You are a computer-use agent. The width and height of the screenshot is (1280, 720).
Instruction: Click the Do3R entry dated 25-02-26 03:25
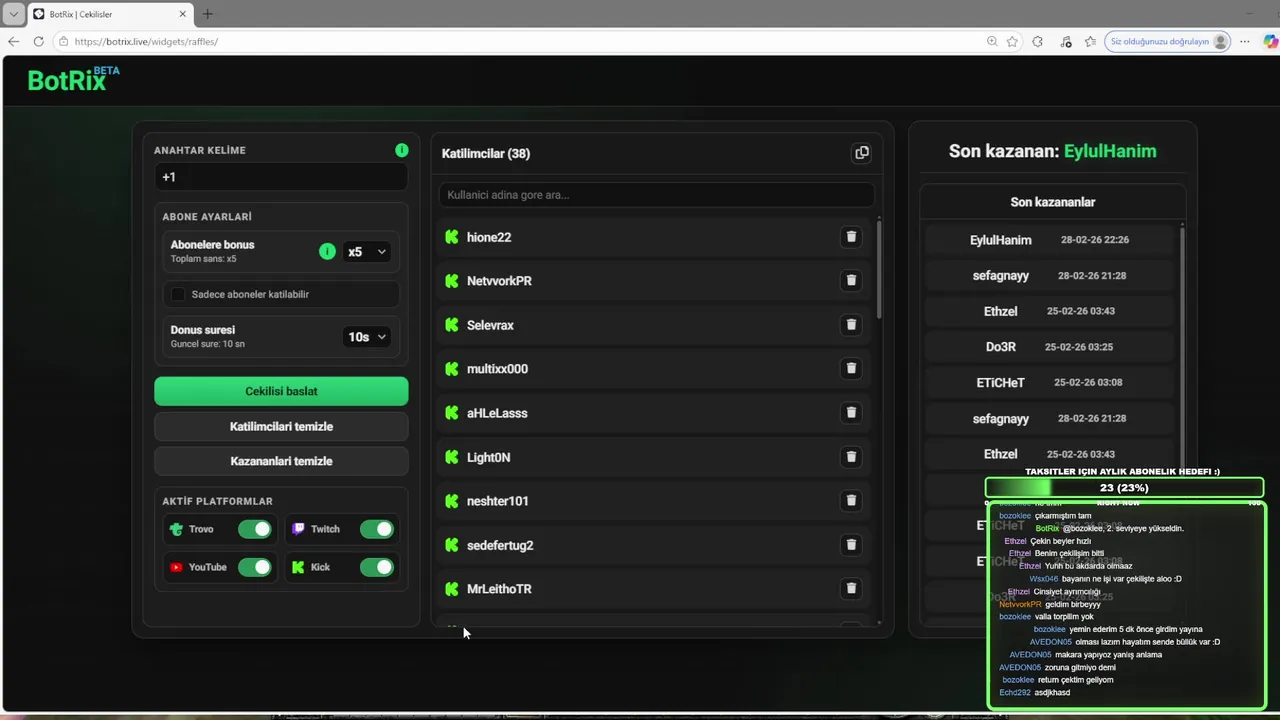point(1049,347)
